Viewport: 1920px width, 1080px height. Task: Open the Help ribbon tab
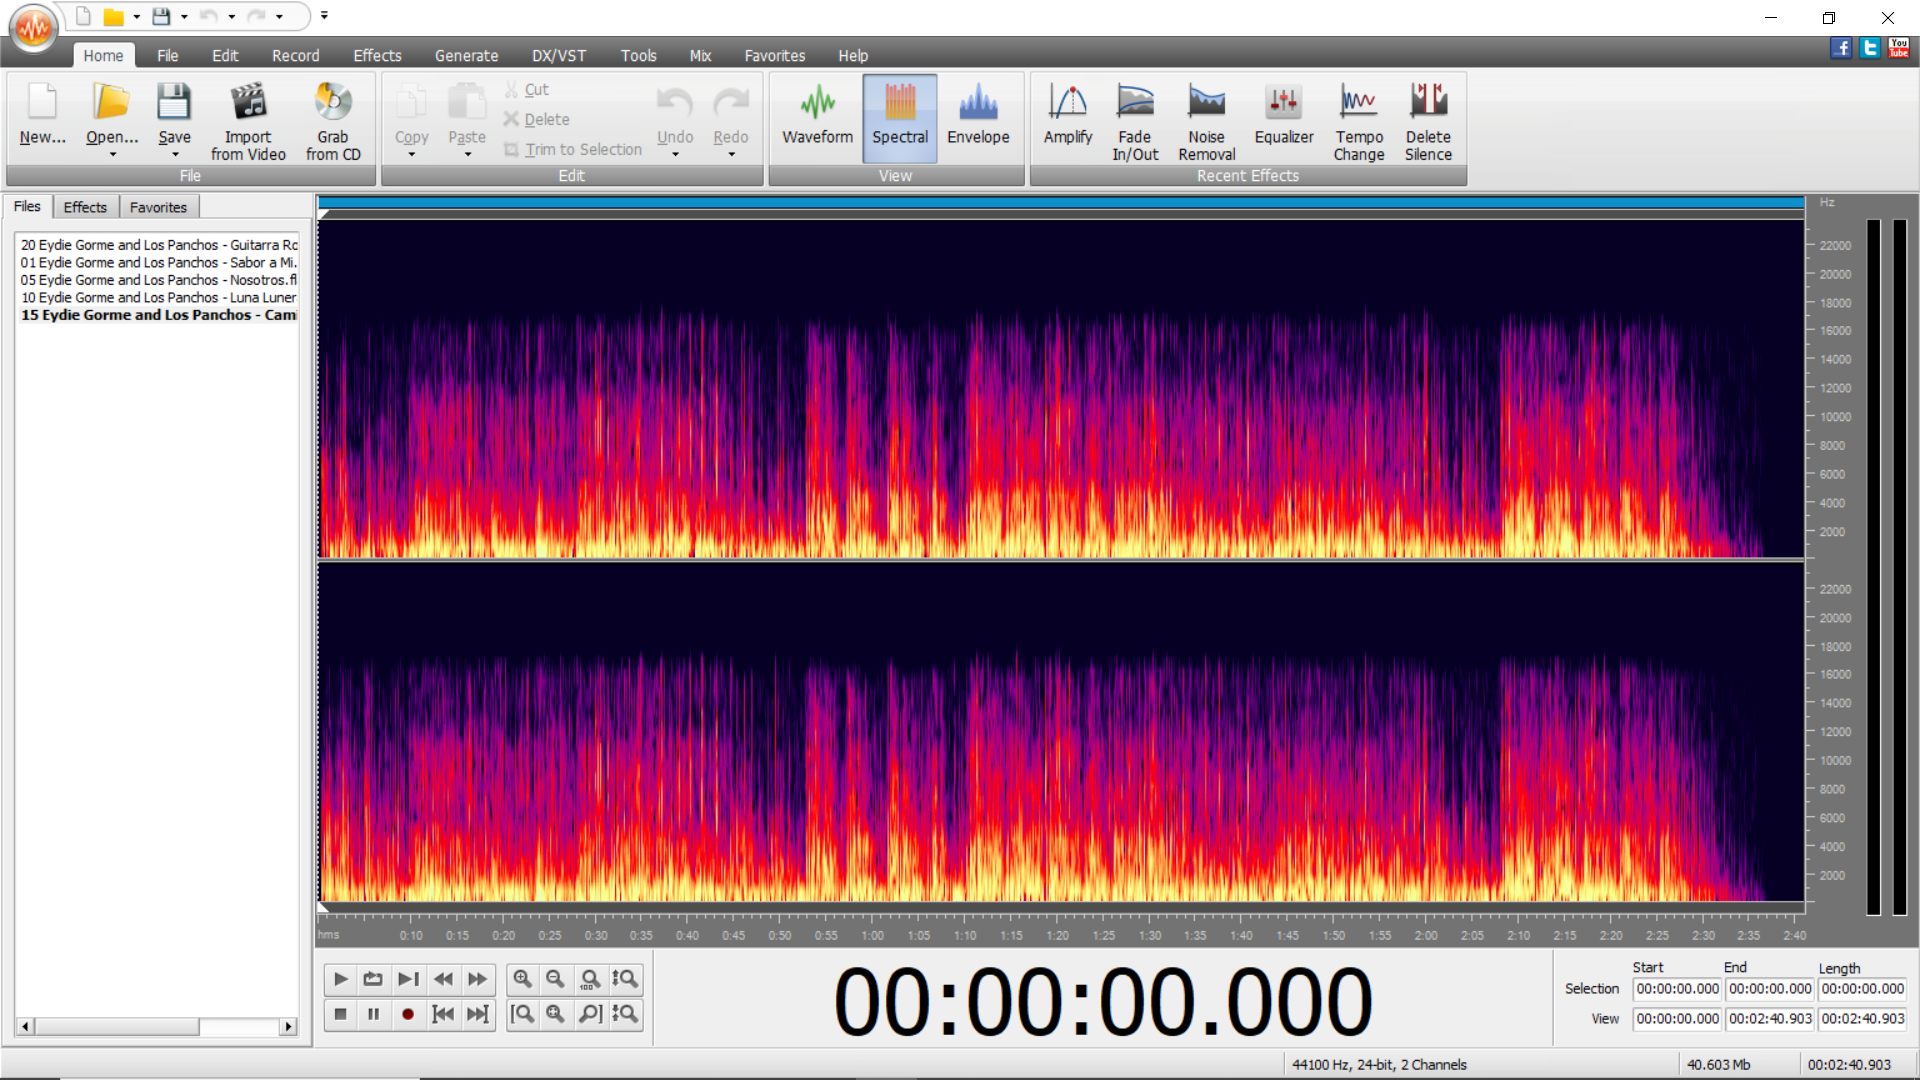(x=852, y=56)
